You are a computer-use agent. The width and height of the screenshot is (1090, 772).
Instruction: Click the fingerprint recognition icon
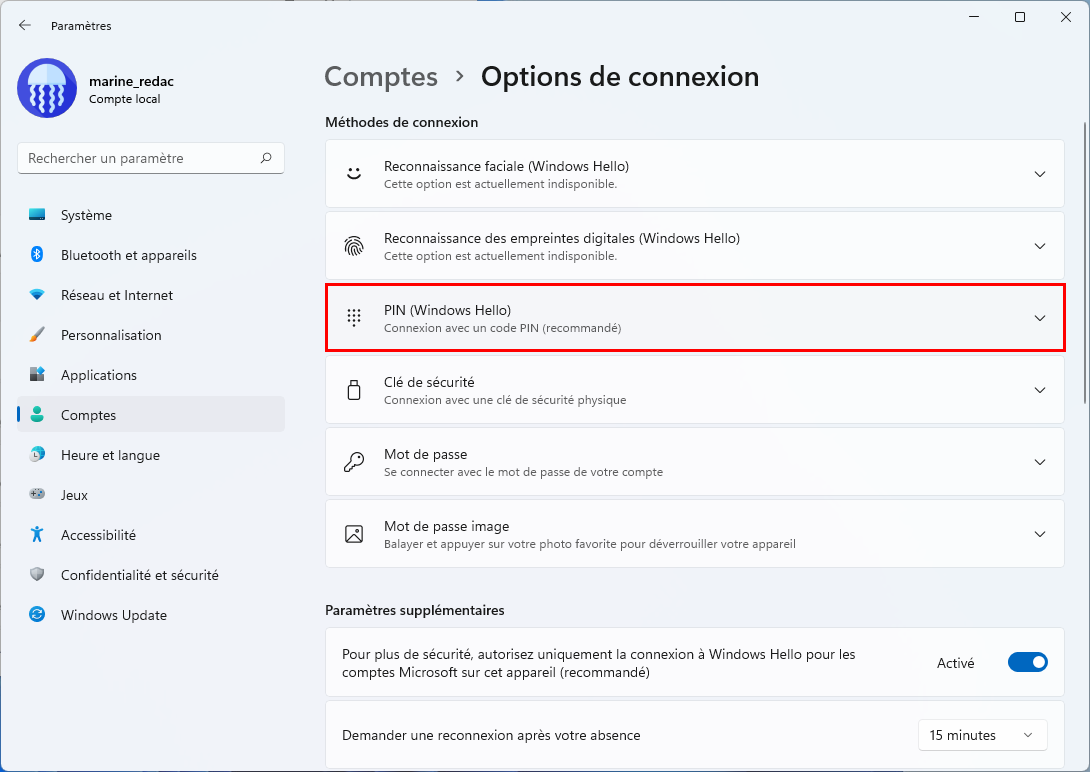pos(354,246)
